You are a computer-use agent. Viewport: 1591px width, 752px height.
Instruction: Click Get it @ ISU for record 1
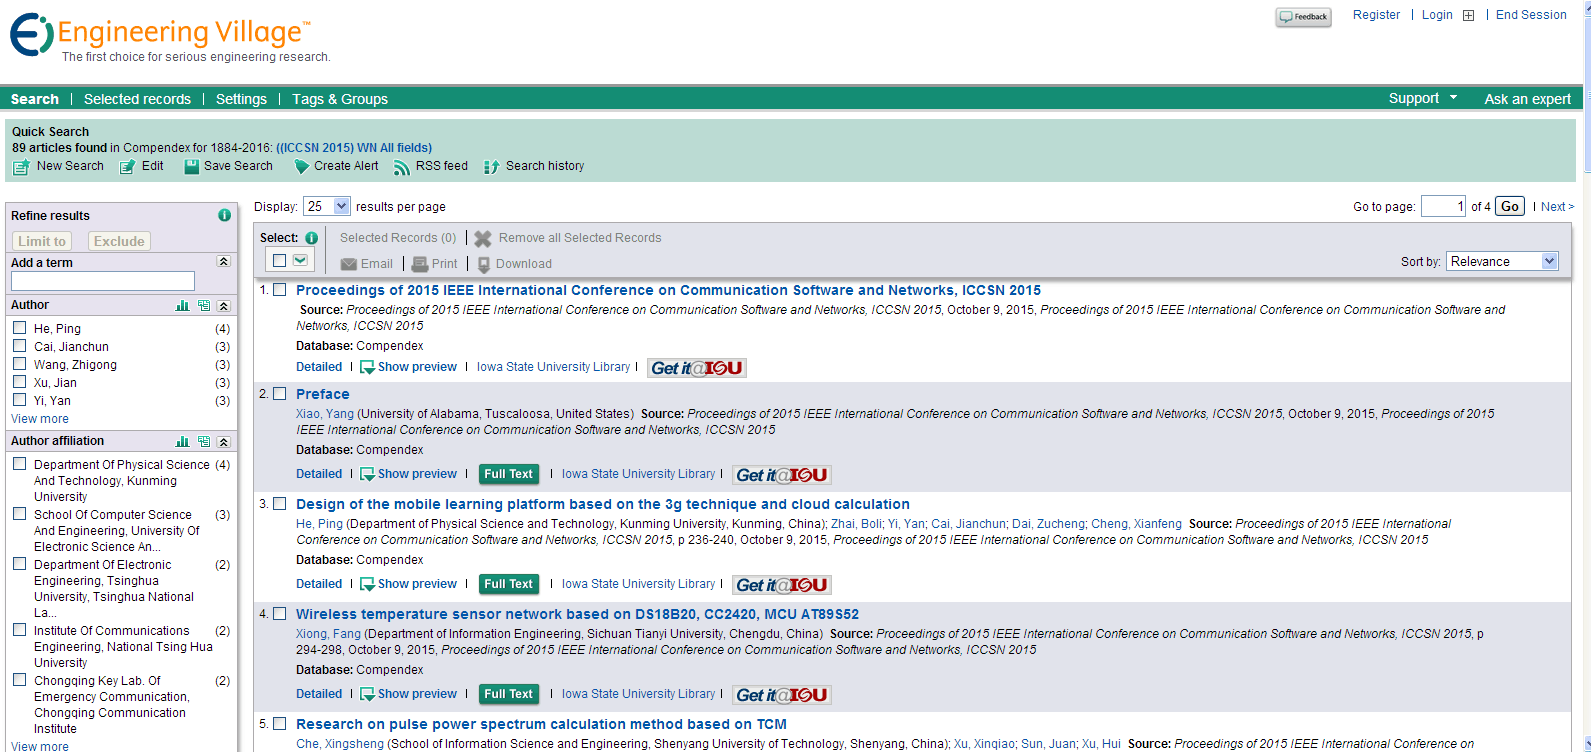pos(697,368)
